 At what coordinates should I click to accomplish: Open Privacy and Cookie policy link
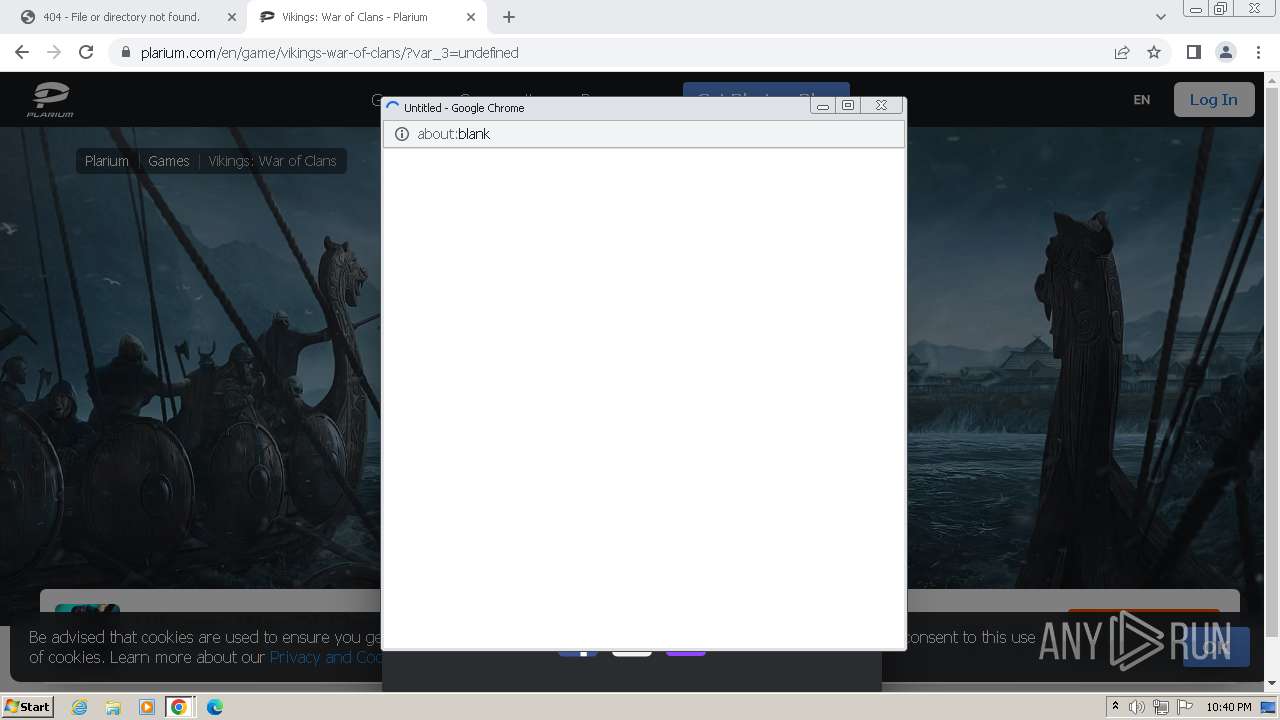325,657
